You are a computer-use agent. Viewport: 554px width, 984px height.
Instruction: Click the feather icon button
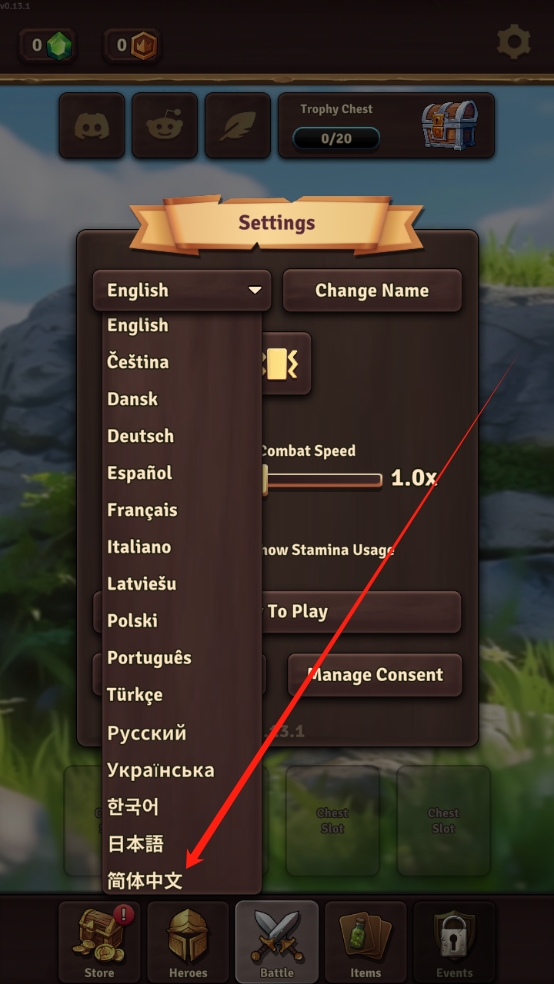(x=238, y=126)
